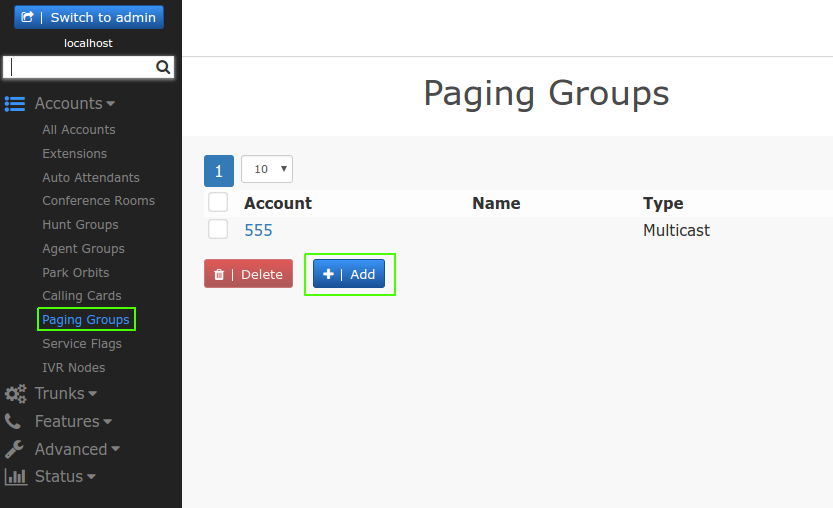Toggle the select-all header checkbox
The height and width of the screenshot is (508, 833).
(x=218, y=203)
